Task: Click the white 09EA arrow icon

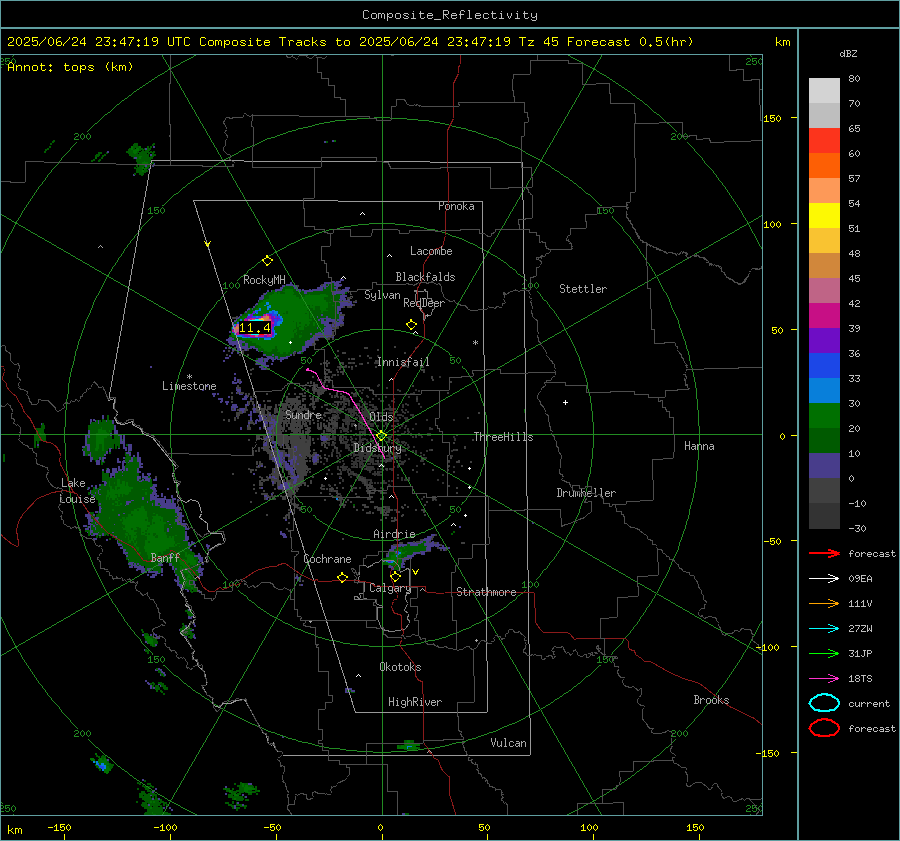Action: (824, 579)
